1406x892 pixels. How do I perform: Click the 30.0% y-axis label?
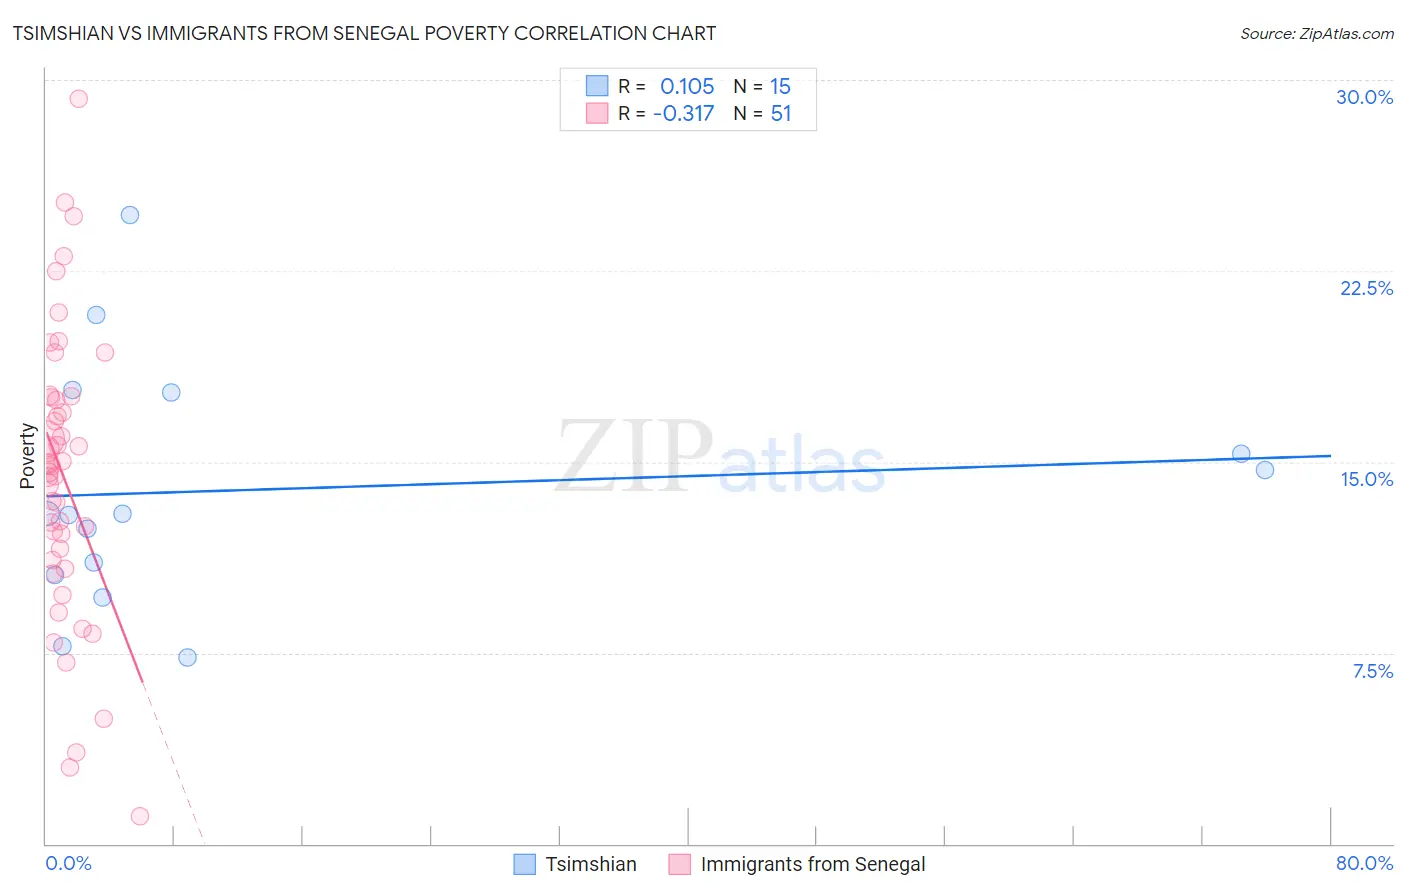coord(1364,97)
